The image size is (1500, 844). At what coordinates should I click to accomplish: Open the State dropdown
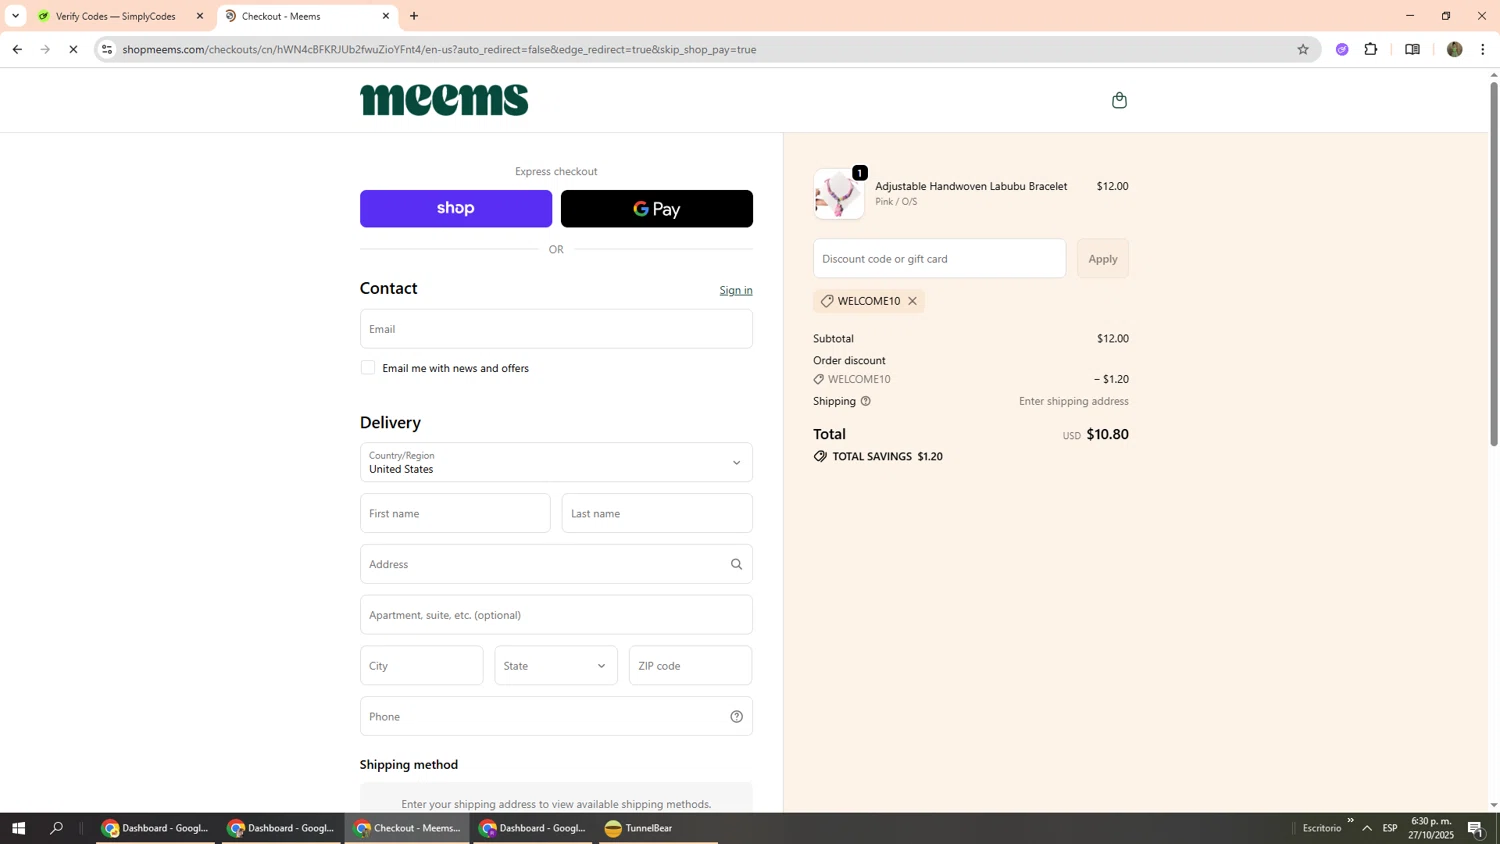tap(556, 666)
